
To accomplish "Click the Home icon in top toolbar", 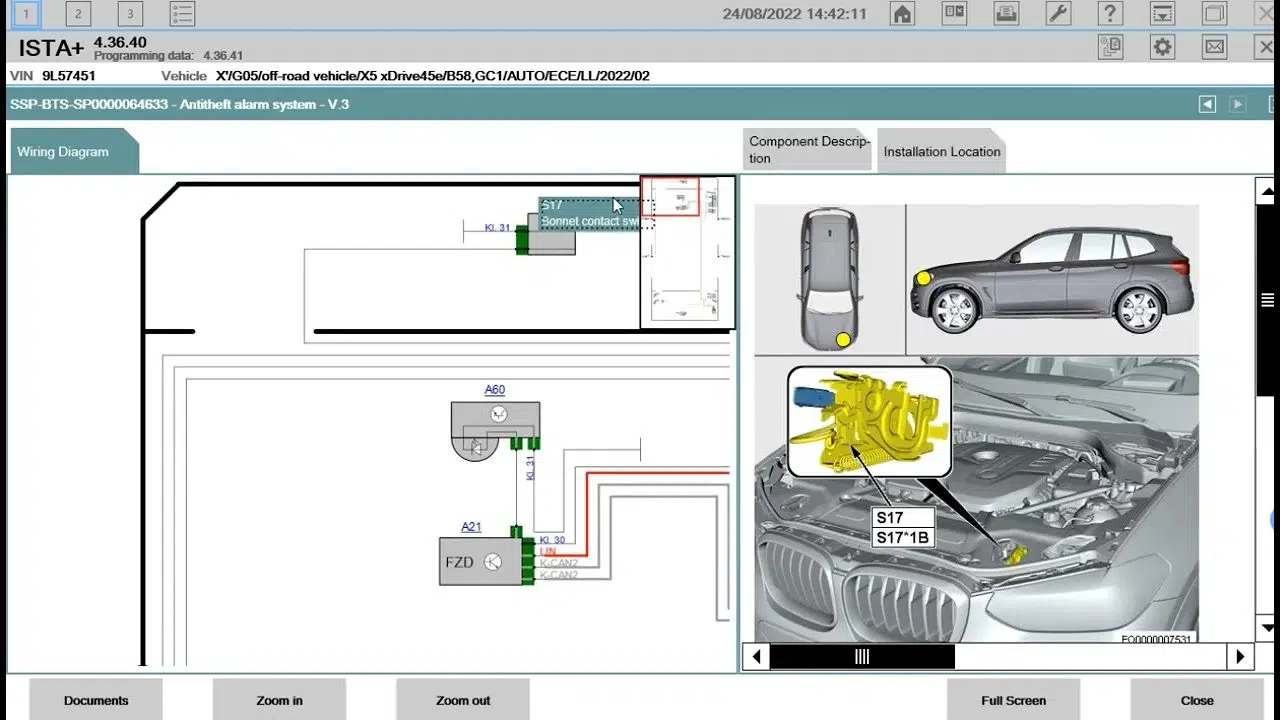I will pos(902,14).
